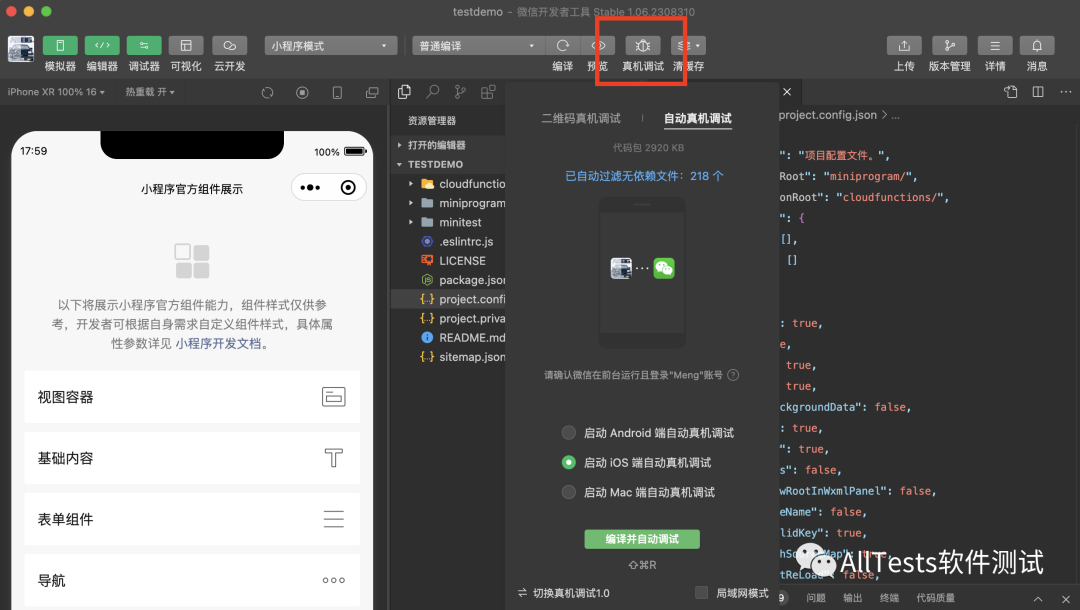Click the phone device icon above simulator
1080x610 pixels.
(x=338, y=92)
